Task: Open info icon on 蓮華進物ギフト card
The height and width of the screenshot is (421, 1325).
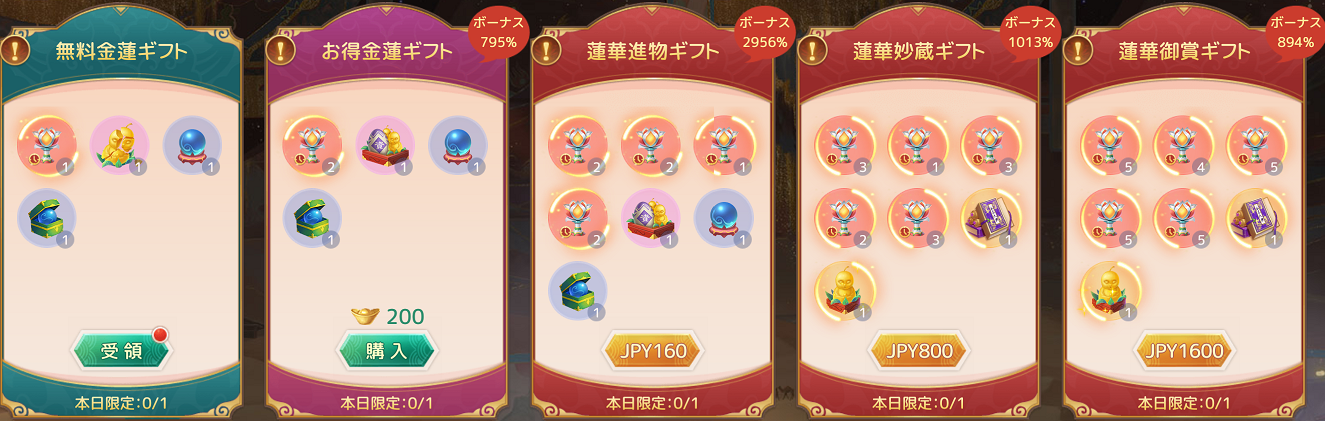Action: coord(549,49)
